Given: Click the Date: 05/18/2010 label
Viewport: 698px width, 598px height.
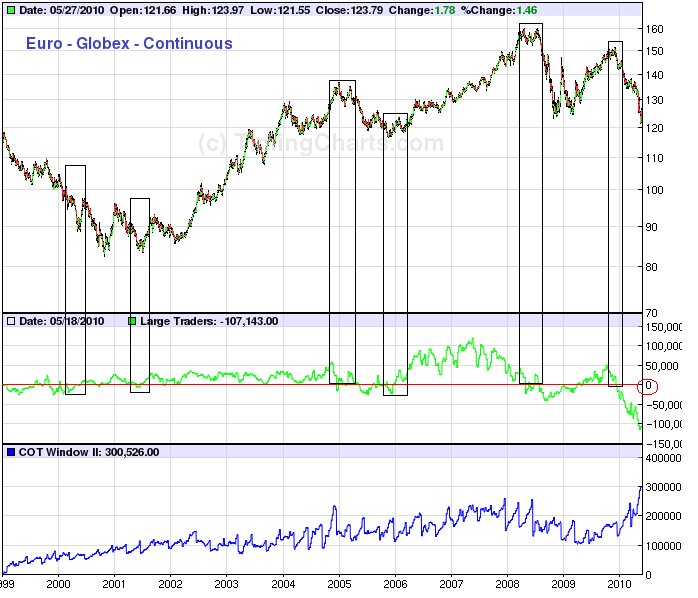Looking at the screenshot, I should pos(61,321).
